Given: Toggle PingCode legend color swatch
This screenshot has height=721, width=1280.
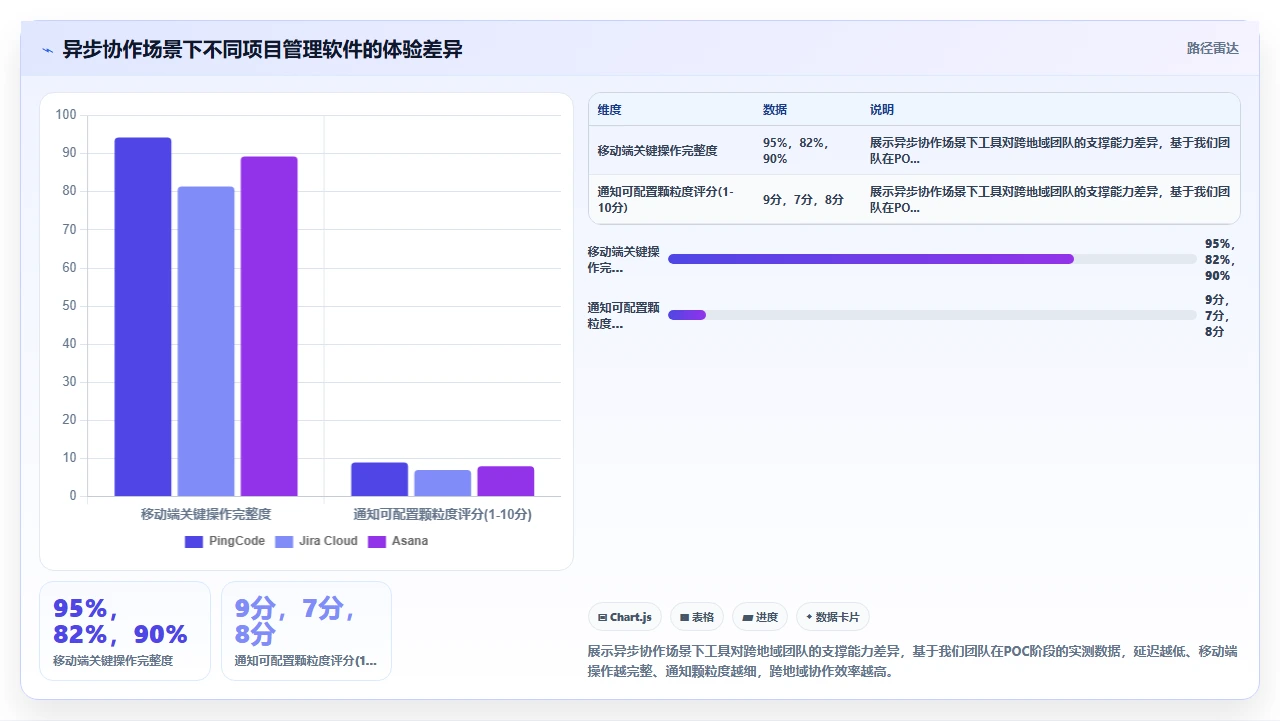Looking at the screenshot, I should pos(194,541).
